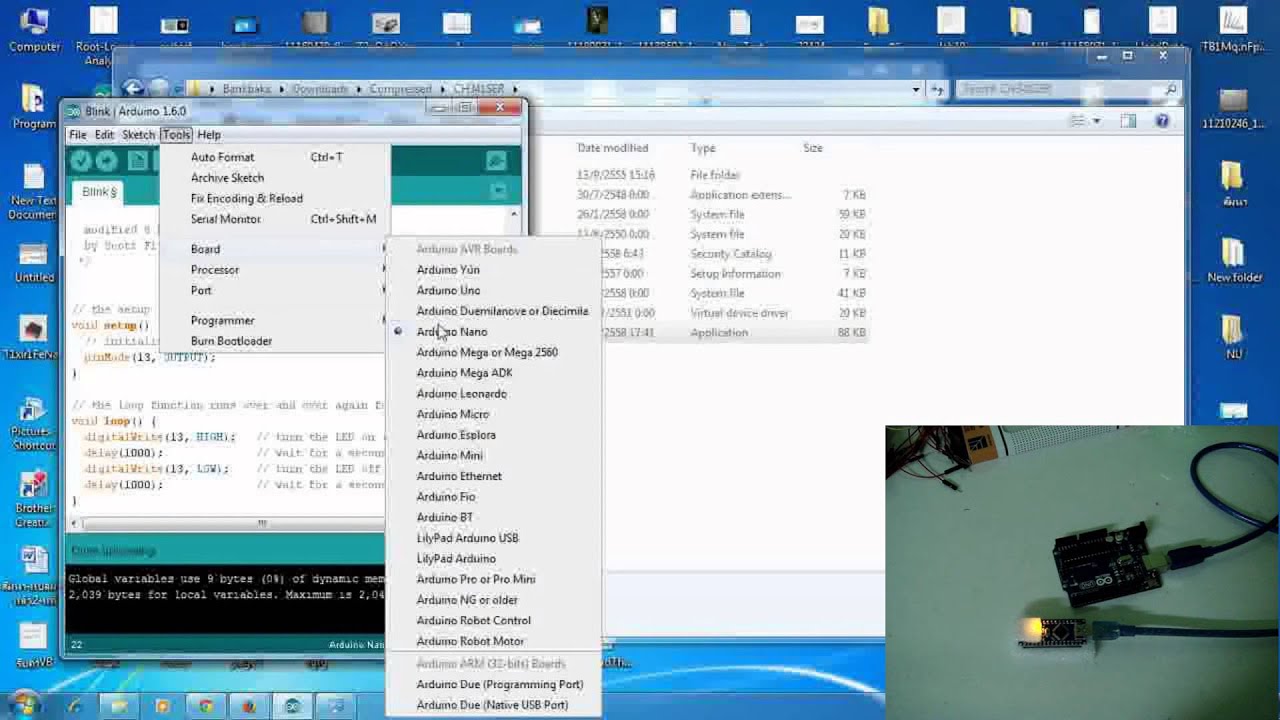Select the T81Mq.nFp desktop icon
This screenshot has height=720, width=1280.
[1234, 30]
